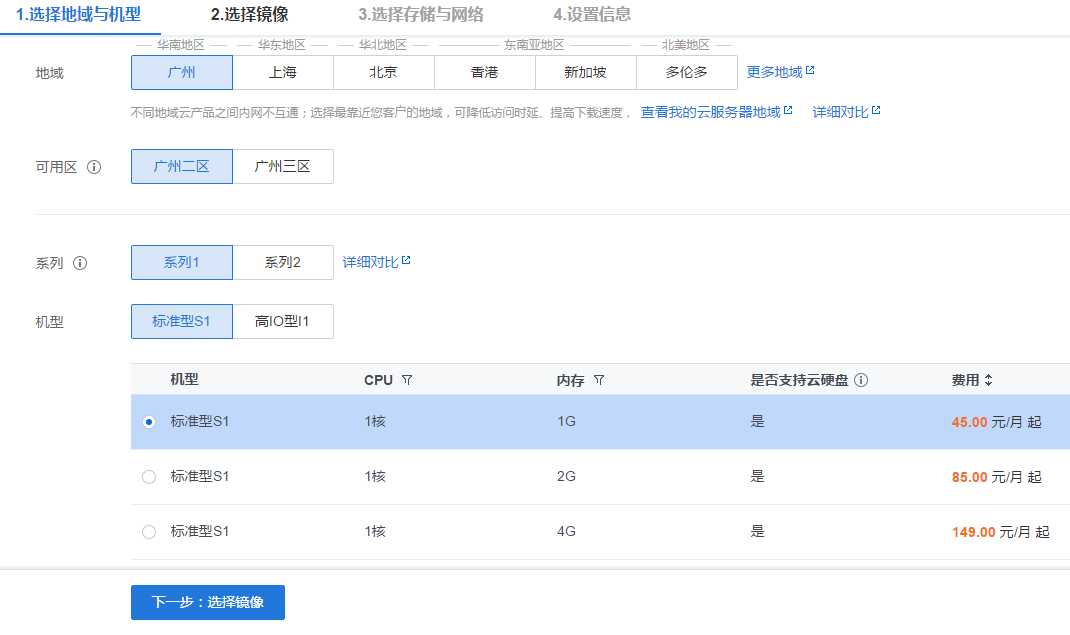The width and height of the screenshot is (1070, 635).
Task: Open the 内存 column filter
Action: click(599, 380)
